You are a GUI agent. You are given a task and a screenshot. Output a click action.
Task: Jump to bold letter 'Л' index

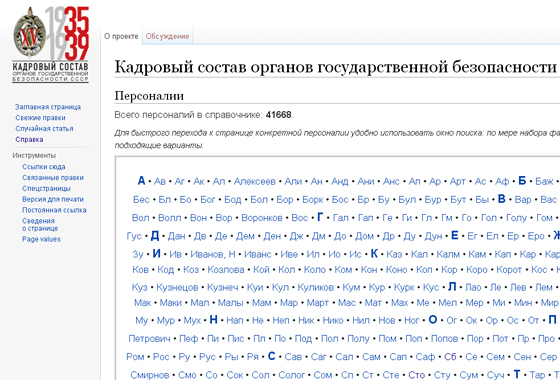(x=452, y=287)
